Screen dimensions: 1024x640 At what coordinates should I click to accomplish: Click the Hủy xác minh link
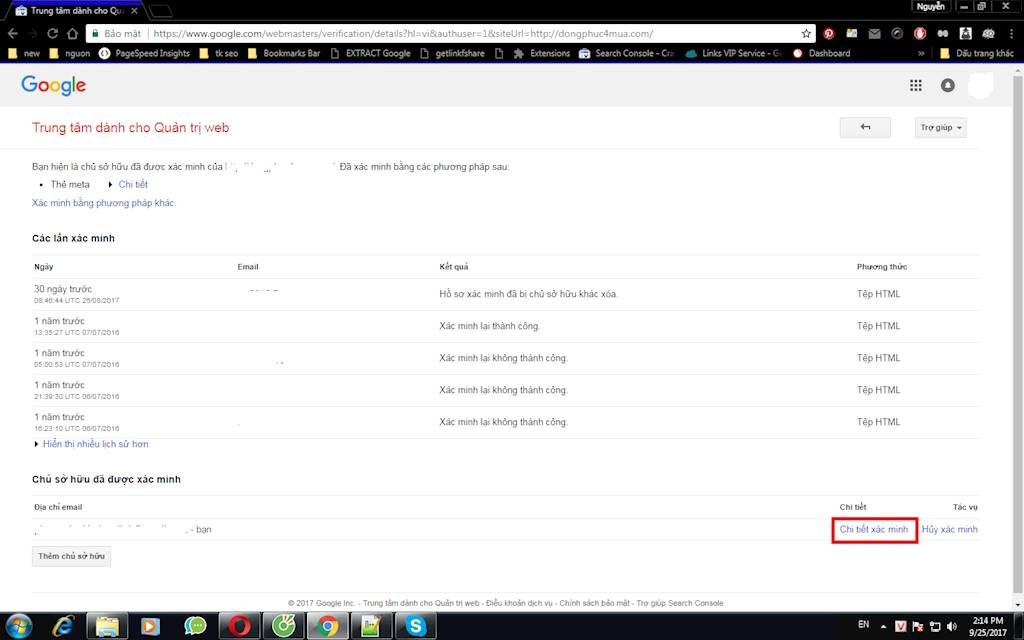950,530
